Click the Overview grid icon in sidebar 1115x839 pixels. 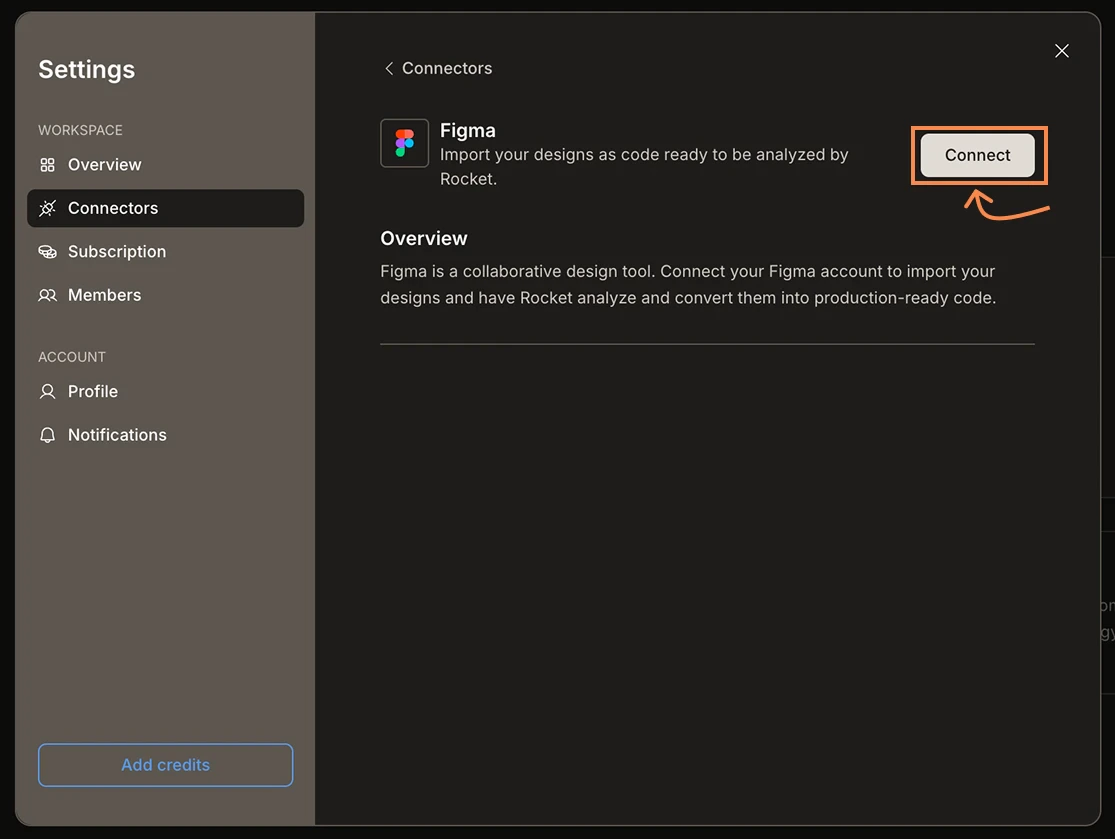click(x=48, y=165)
